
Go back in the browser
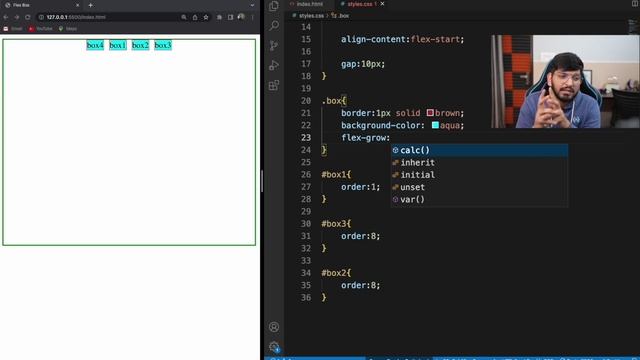6,17
